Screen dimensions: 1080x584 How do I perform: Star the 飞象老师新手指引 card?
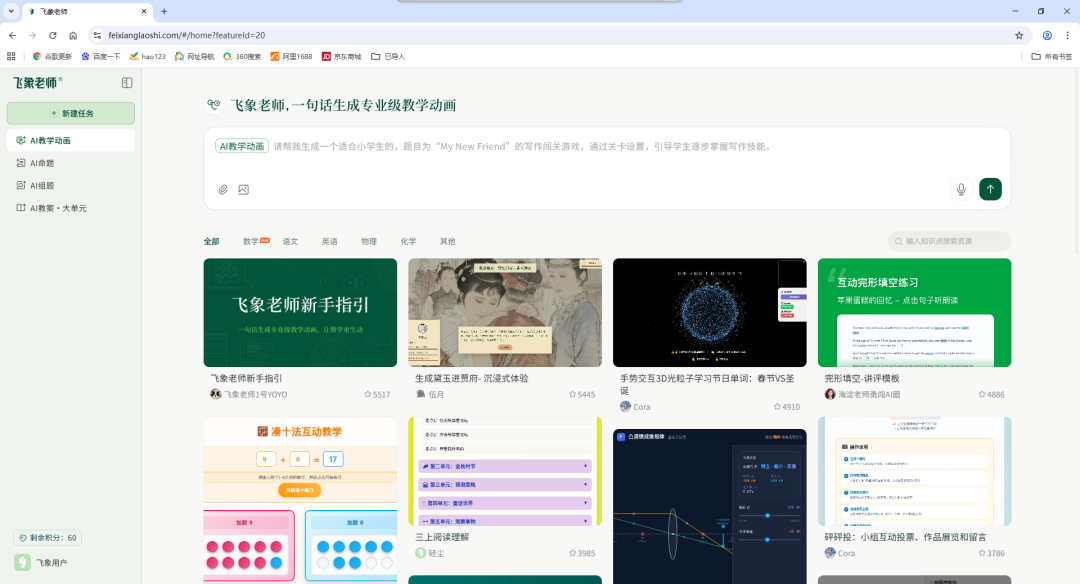[x=368, y=394]
